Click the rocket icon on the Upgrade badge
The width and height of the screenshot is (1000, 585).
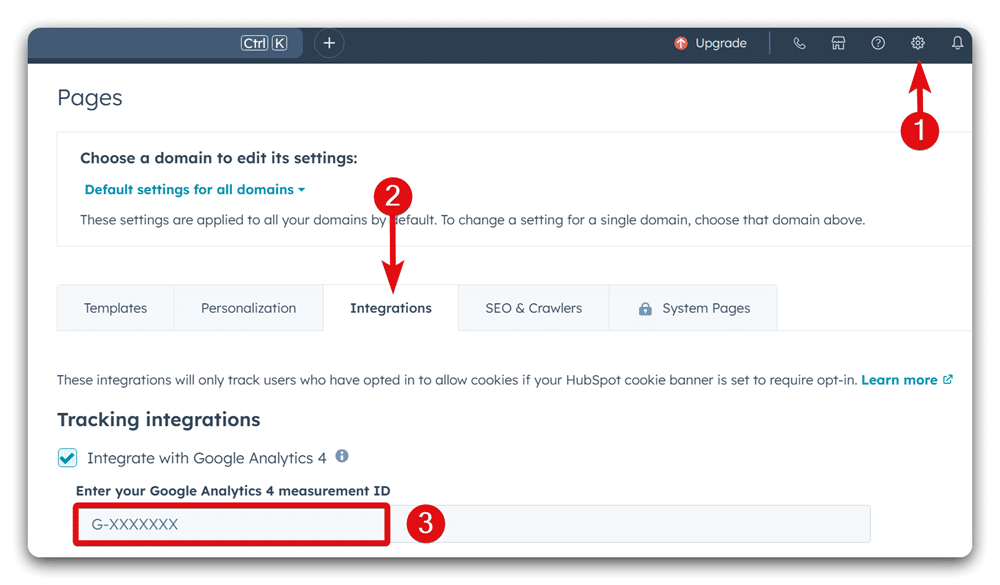tap(681, 43)
